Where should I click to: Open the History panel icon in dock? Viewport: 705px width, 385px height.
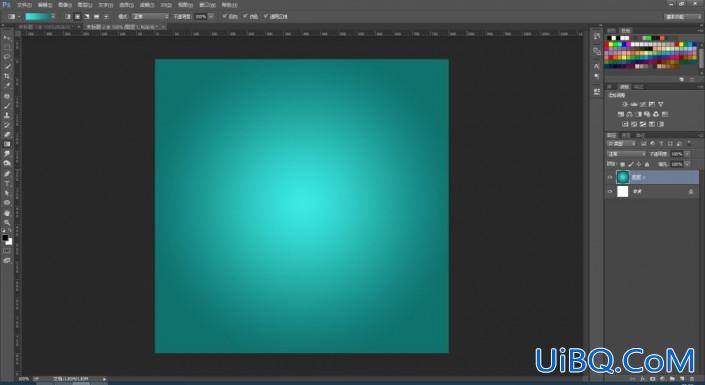point(597,36)
